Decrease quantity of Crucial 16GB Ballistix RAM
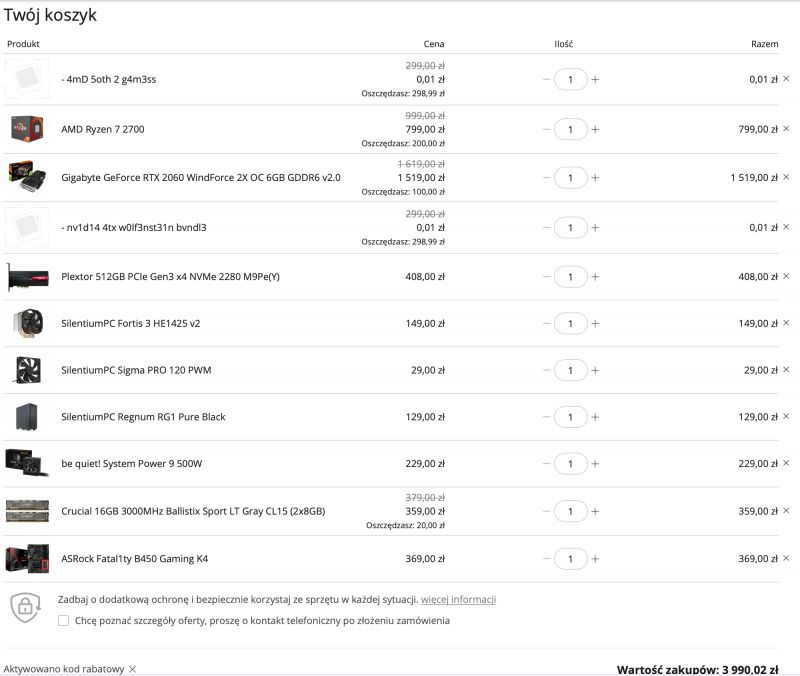Screen dimensions: 800x676 (x=546, y=511)
